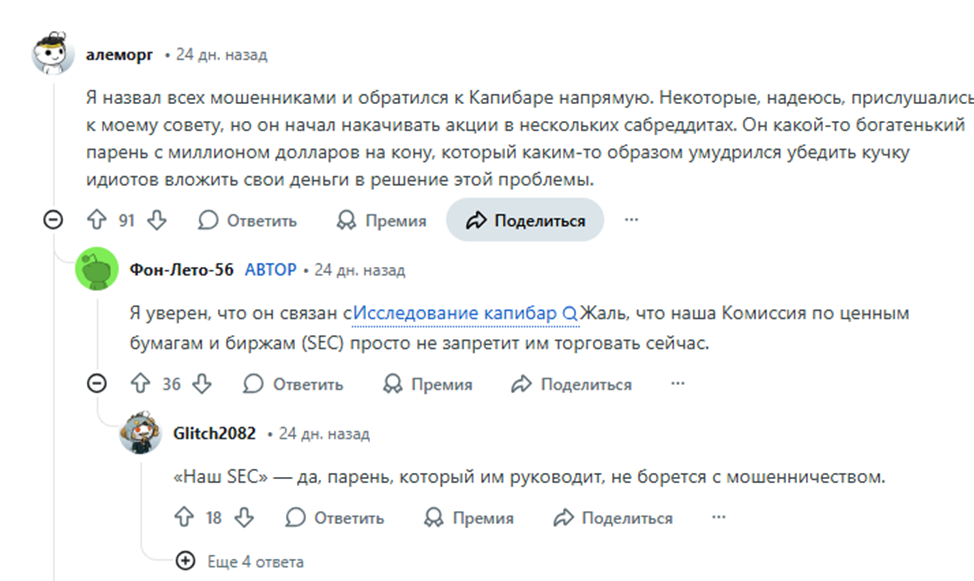Click Фон-Лето-56's green avatar

click(97, 270)
